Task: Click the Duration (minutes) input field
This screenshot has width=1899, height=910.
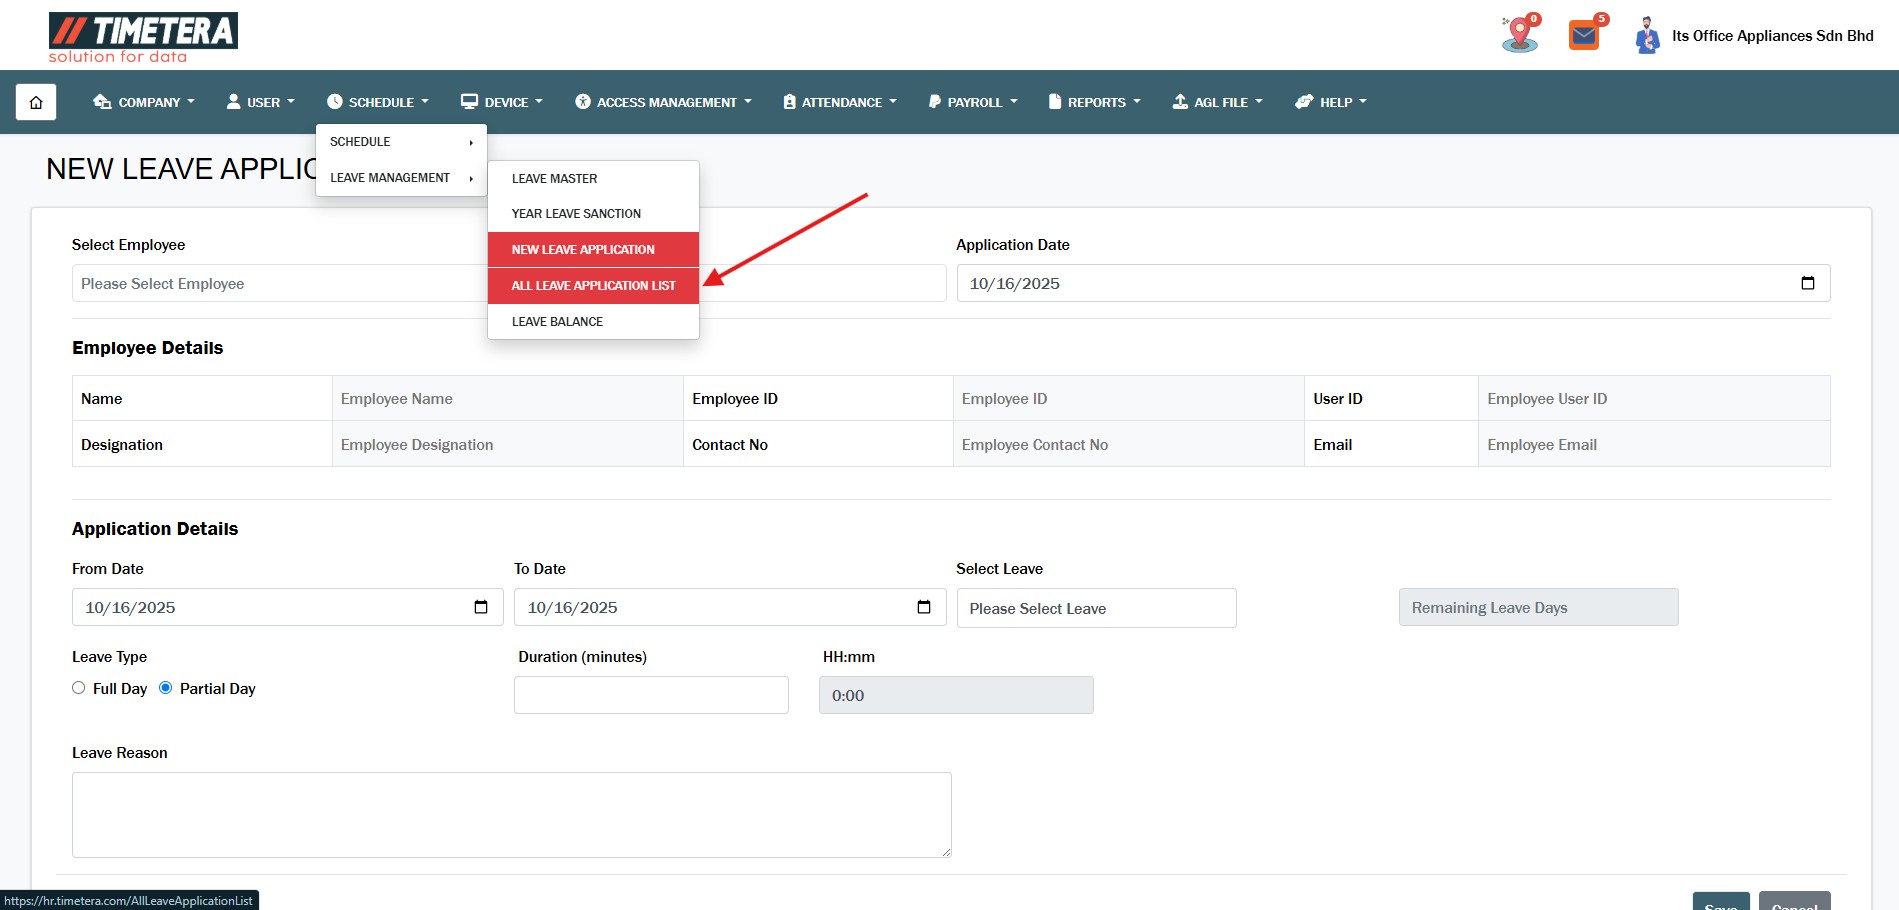Action: coord(651,695)
